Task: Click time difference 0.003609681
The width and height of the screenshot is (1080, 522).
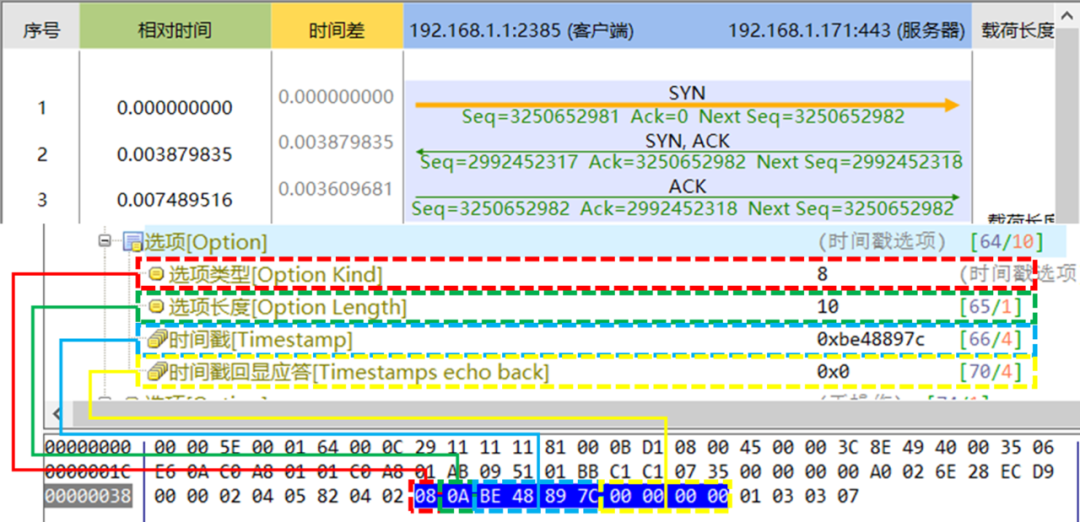Action: (x=336, y=189)
